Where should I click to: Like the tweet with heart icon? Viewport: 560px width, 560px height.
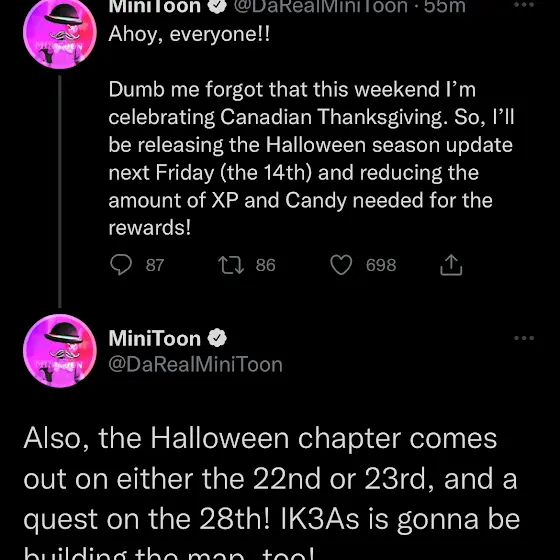341,265
